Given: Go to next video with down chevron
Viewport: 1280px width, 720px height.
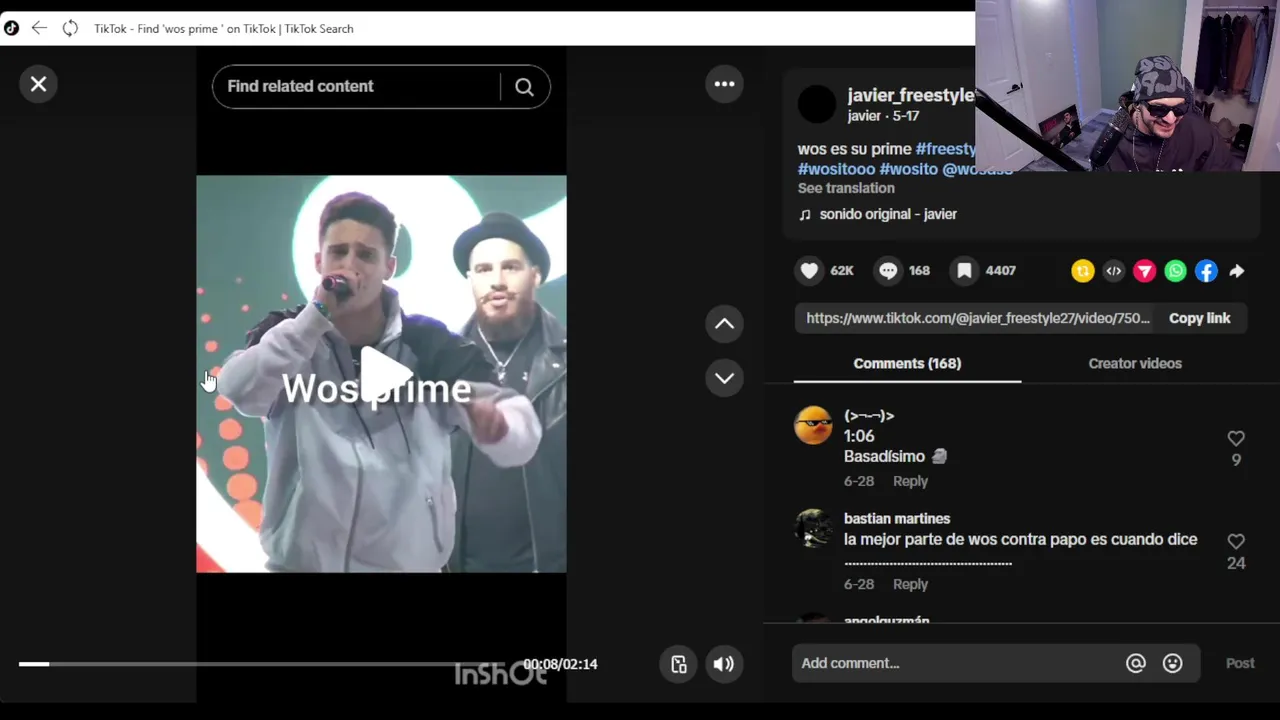Looking at the screenshot, I should (x=724, y=378).
